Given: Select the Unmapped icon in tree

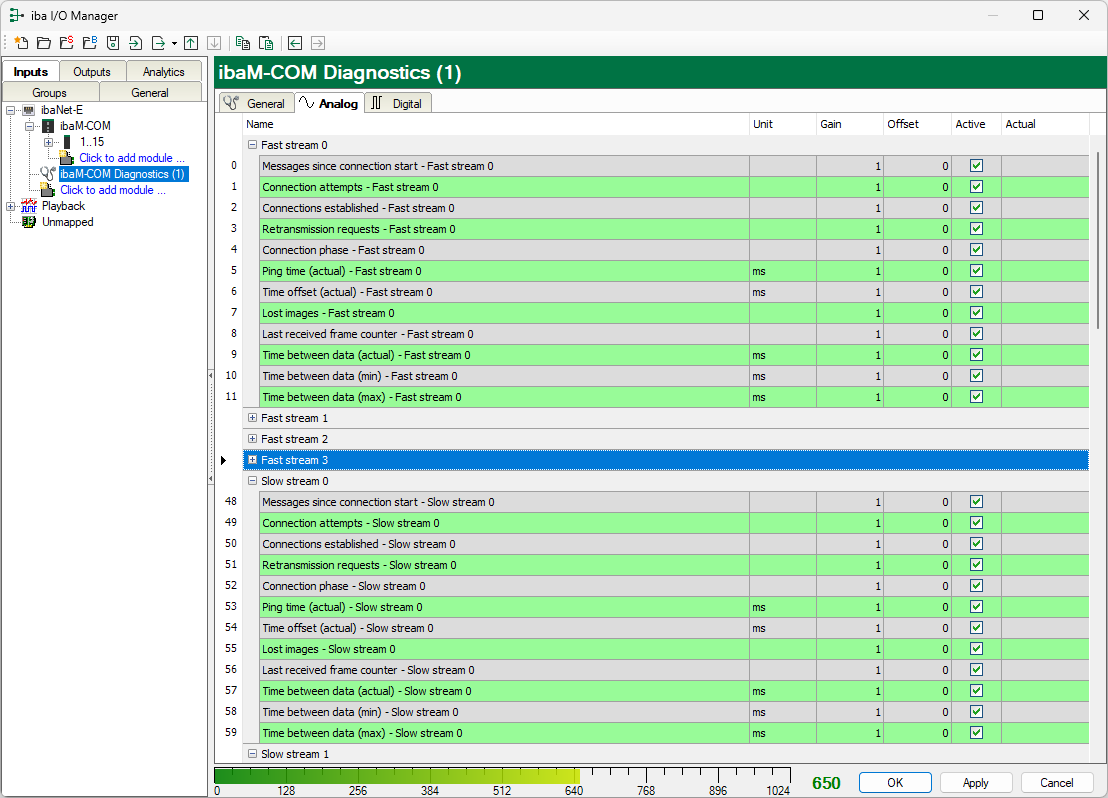Looking at the screenshot, I should 29,222.
